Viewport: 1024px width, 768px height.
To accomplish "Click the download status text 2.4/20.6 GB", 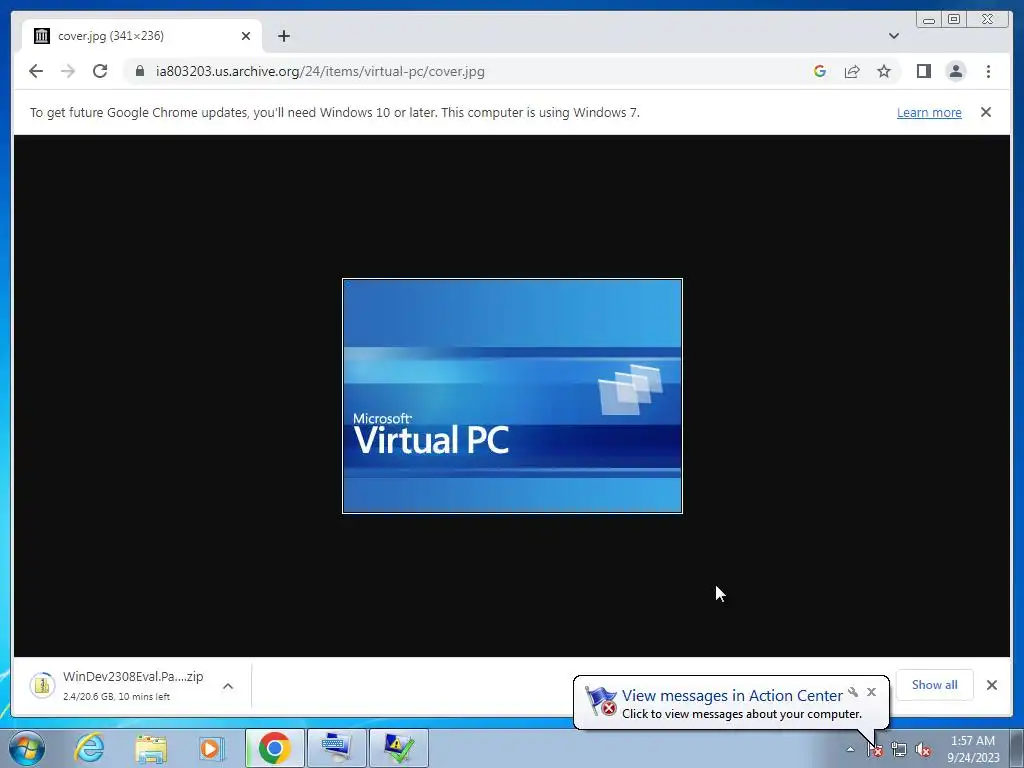I will coord(116,697).
